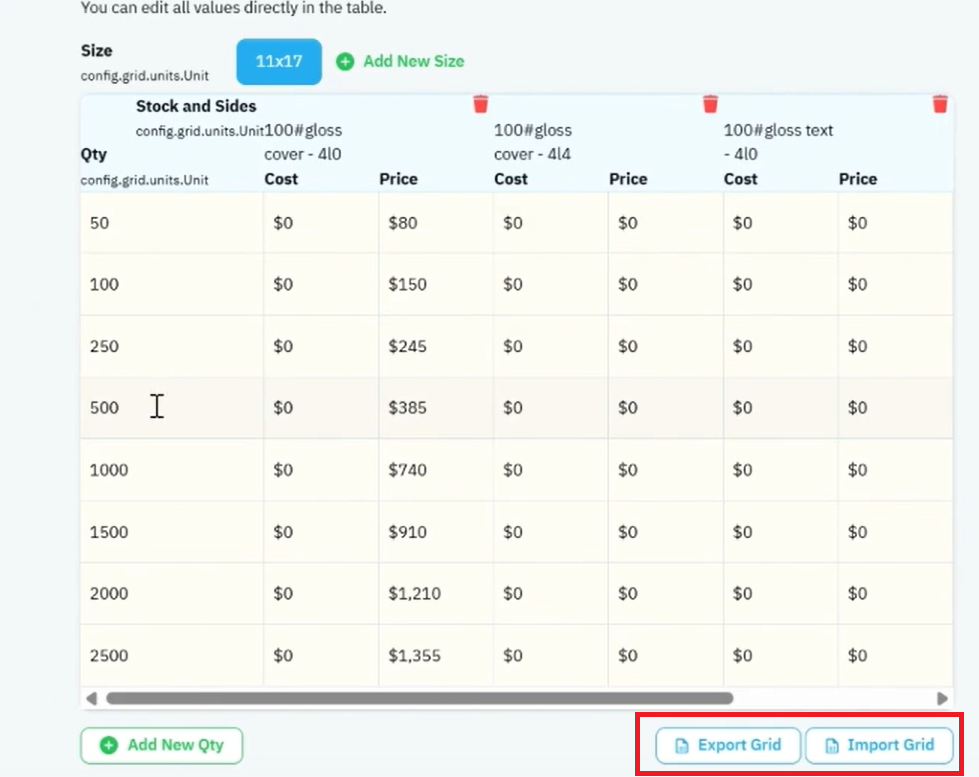979x777 pixels.
Task: Add a new size
Action: (400, 61)
